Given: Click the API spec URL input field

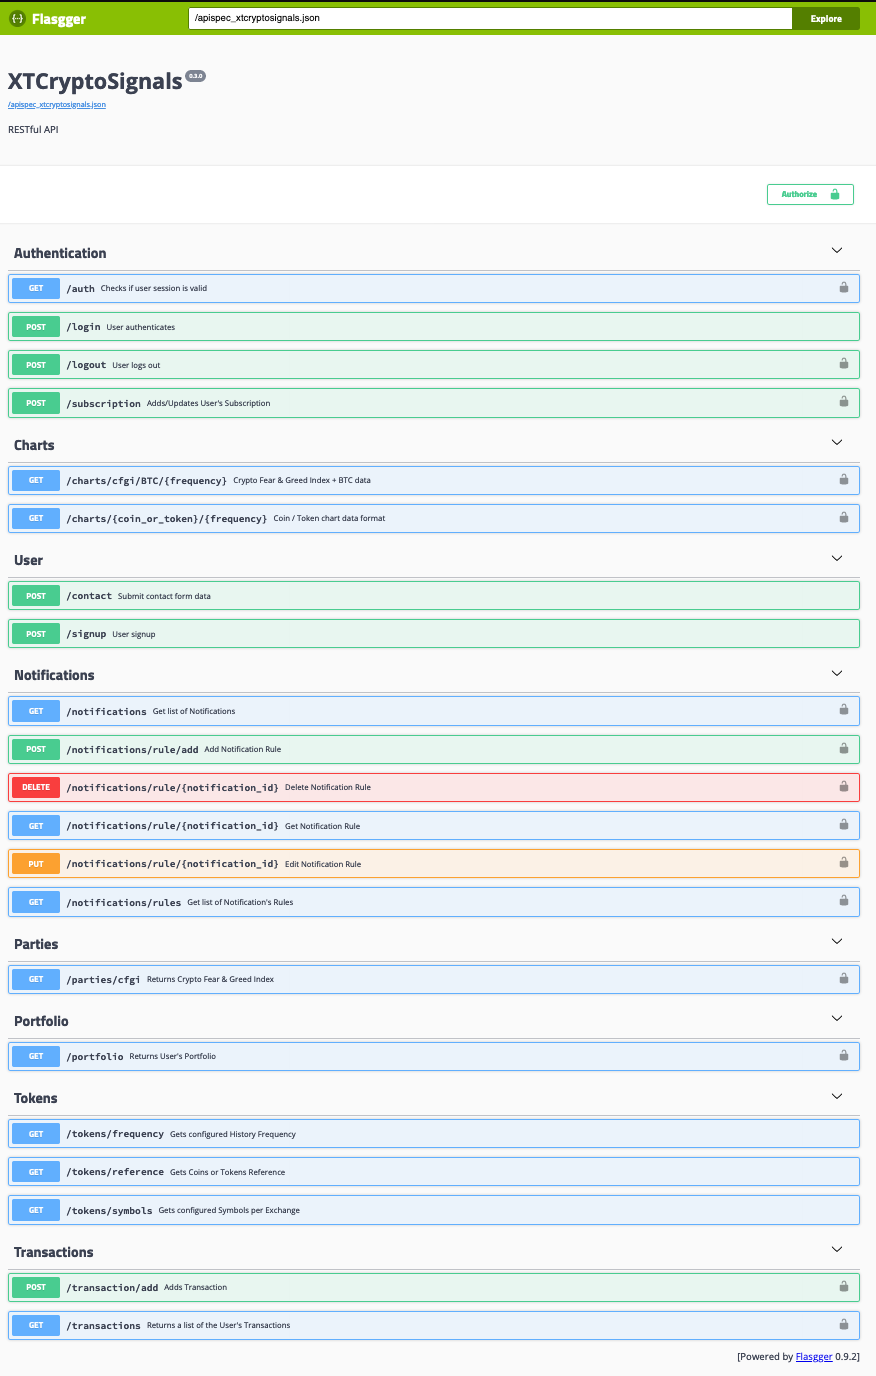Looking at the screenshot, I should [490, 18].
